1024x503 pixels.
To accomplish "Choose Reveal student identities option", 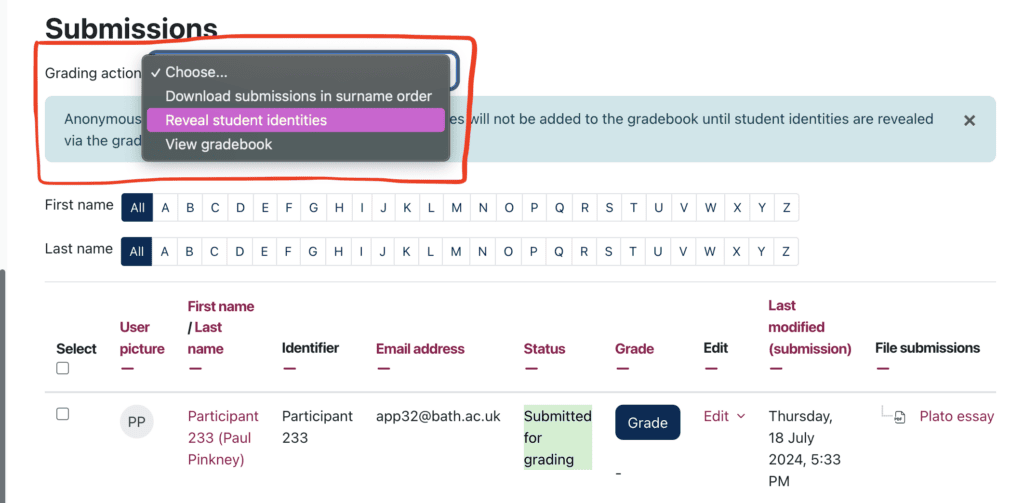I will (246, 120).
